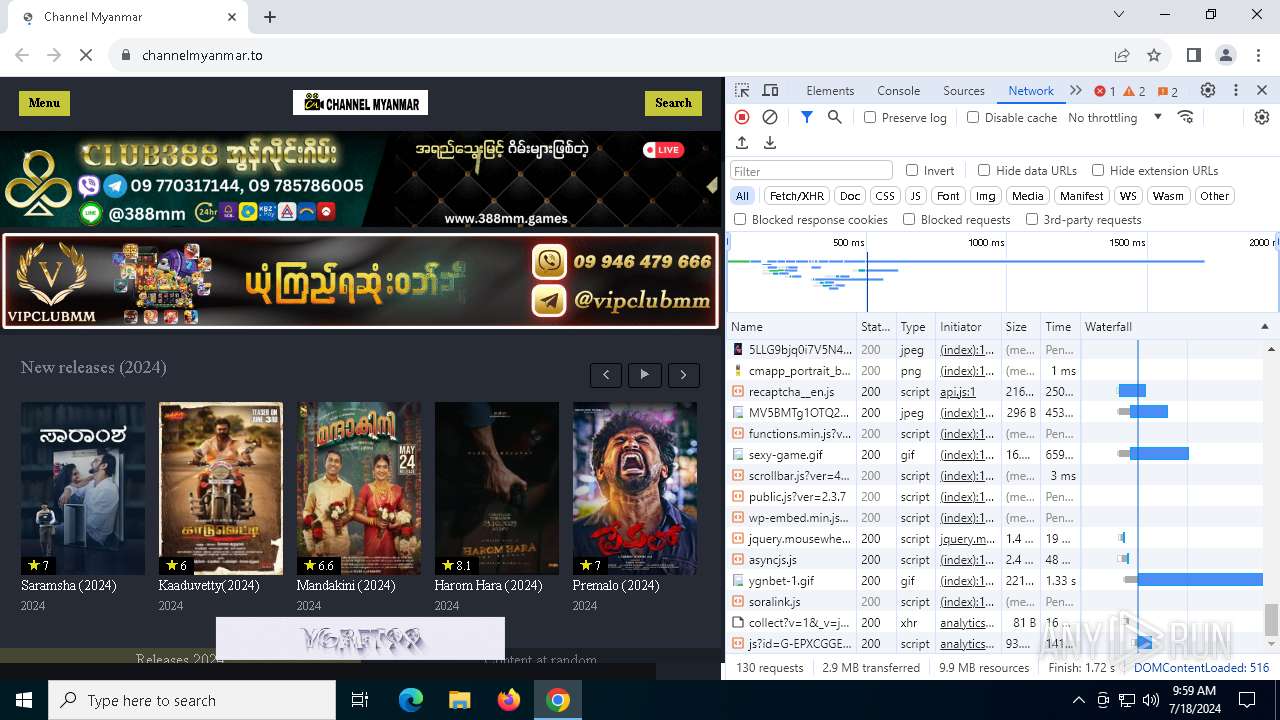Open Chrome side panel icon
Viewport: 1280px width, 720px height.
coord(1194,55)
